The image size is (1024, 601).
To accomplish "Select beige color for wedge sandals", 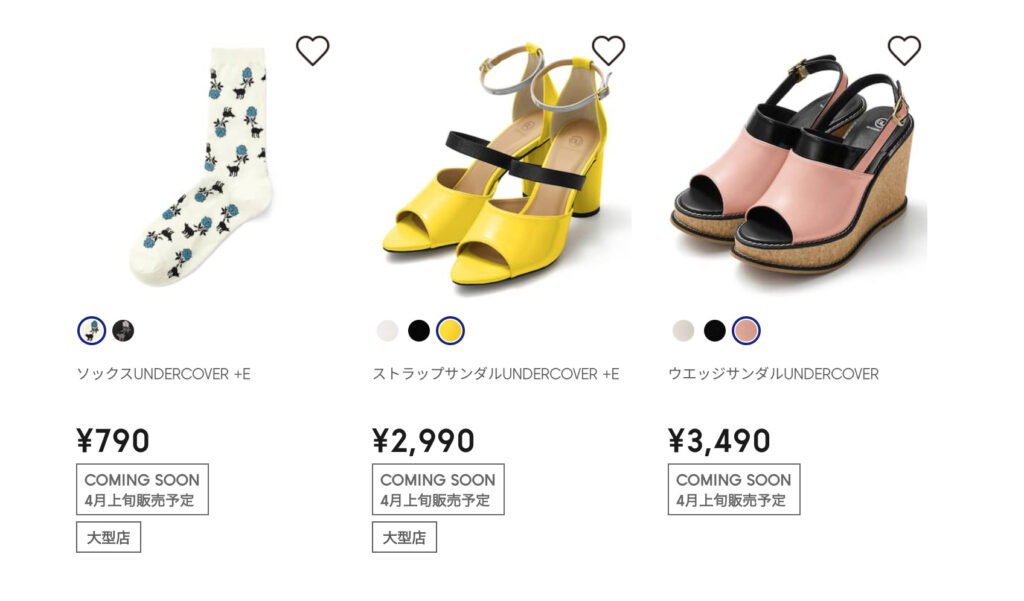I will coord(683,331).
